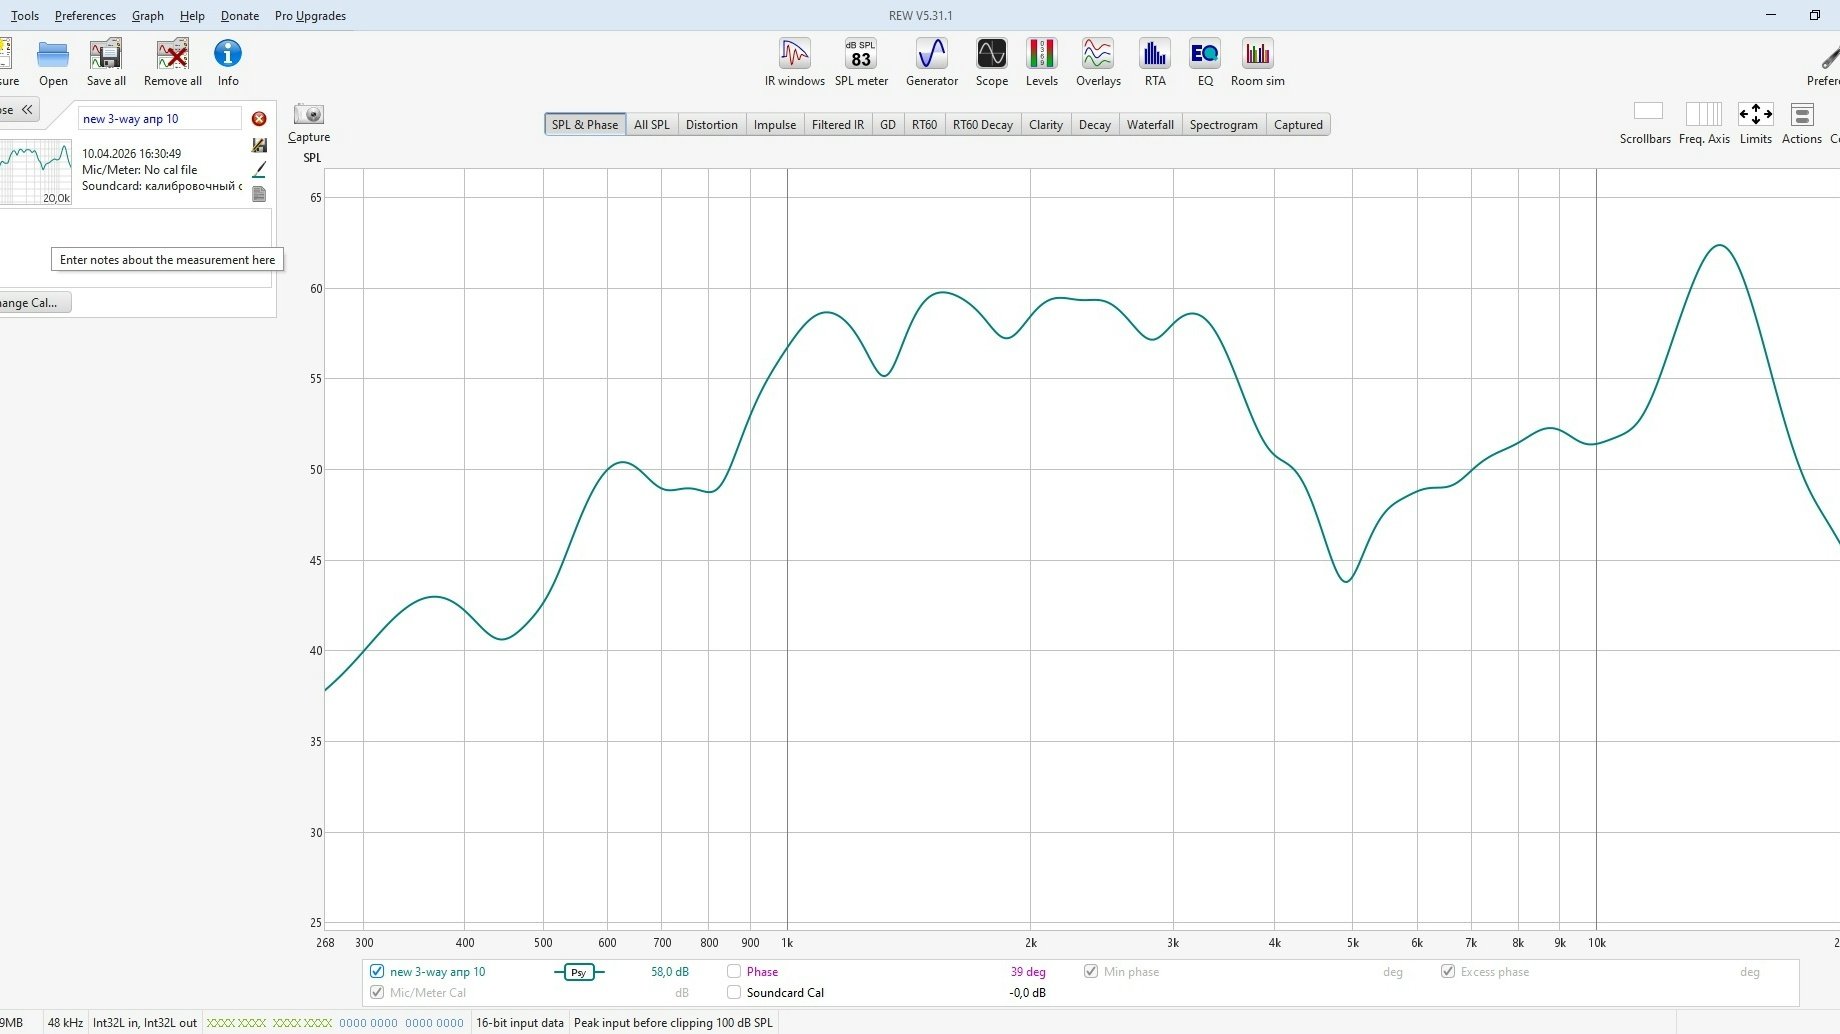Change trace colour of the measurement
The width and height of the screenshot is (1840, 1034).
259,169
